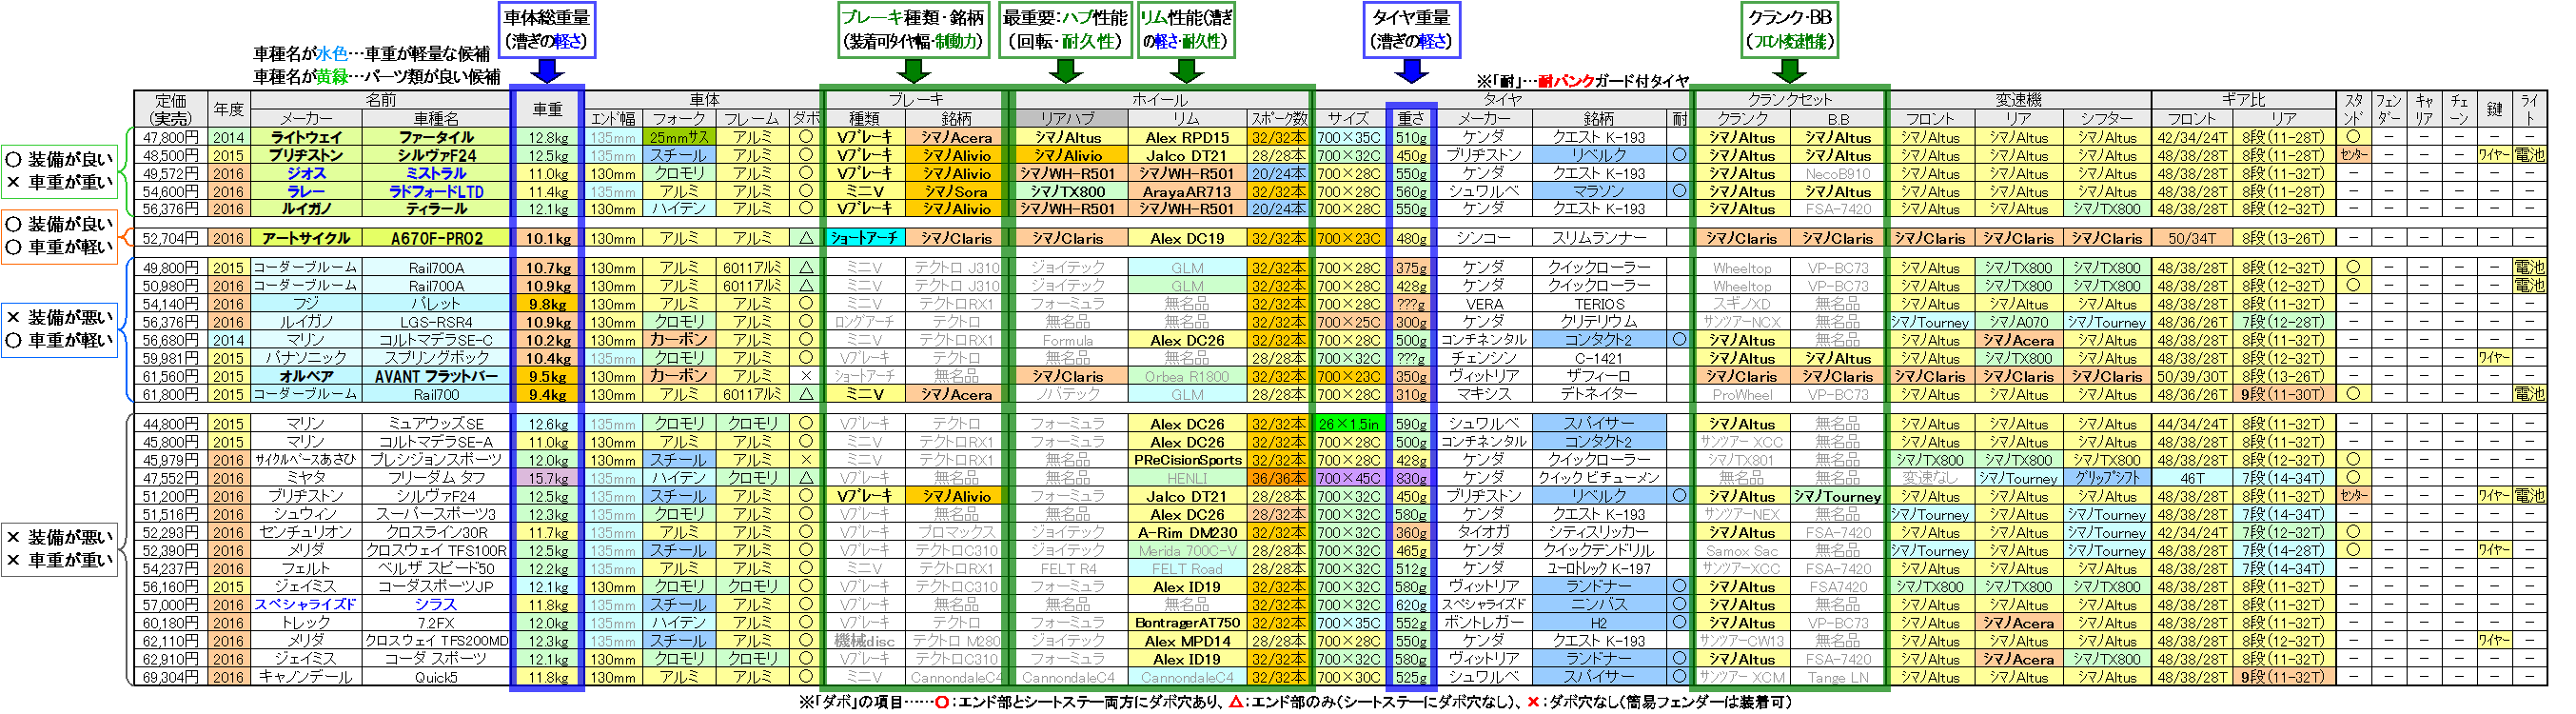Select the rim cell Orbea R1800
2576x714 pixels.
pos(1187,376)
